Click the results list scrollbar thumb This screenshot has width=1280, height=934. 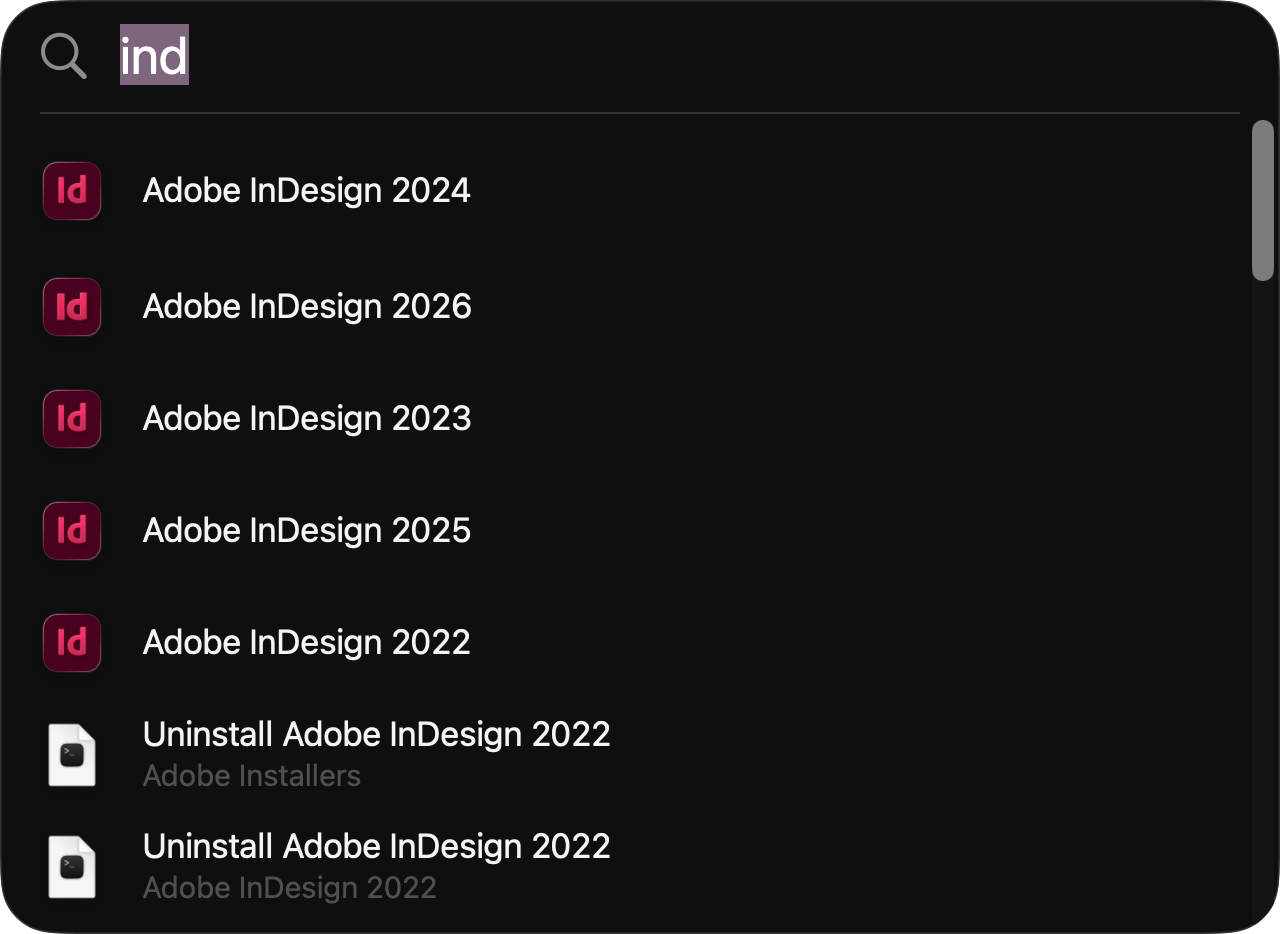(x=1263, y=200)
